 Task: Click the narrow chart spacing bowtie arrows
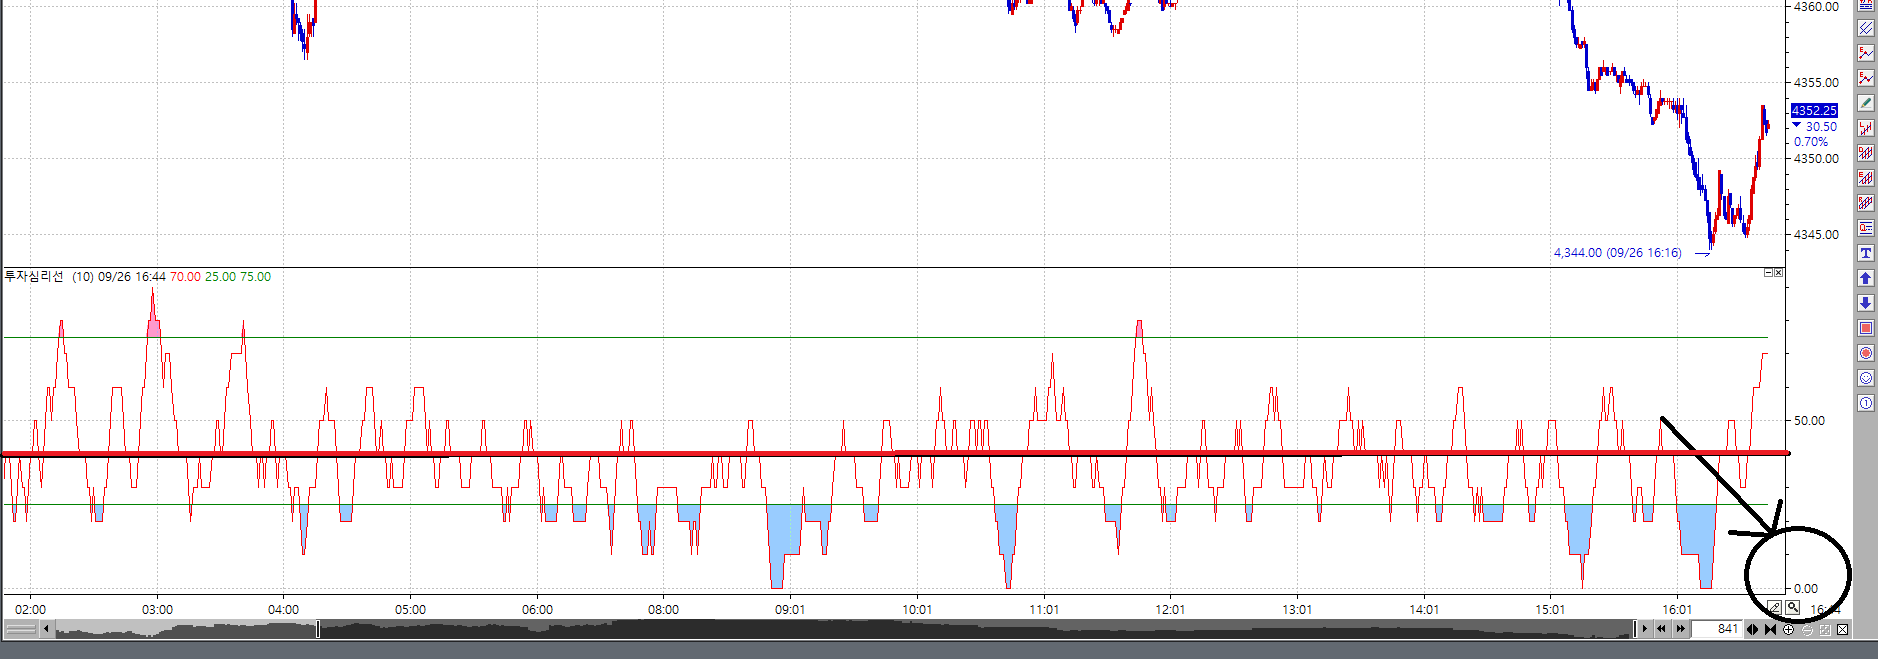1771,629
